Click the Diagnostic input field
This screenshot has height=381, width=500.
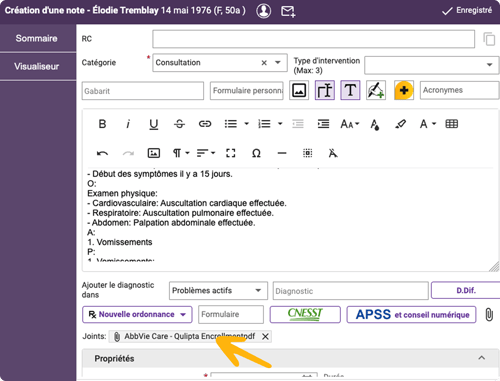(351, 291)
